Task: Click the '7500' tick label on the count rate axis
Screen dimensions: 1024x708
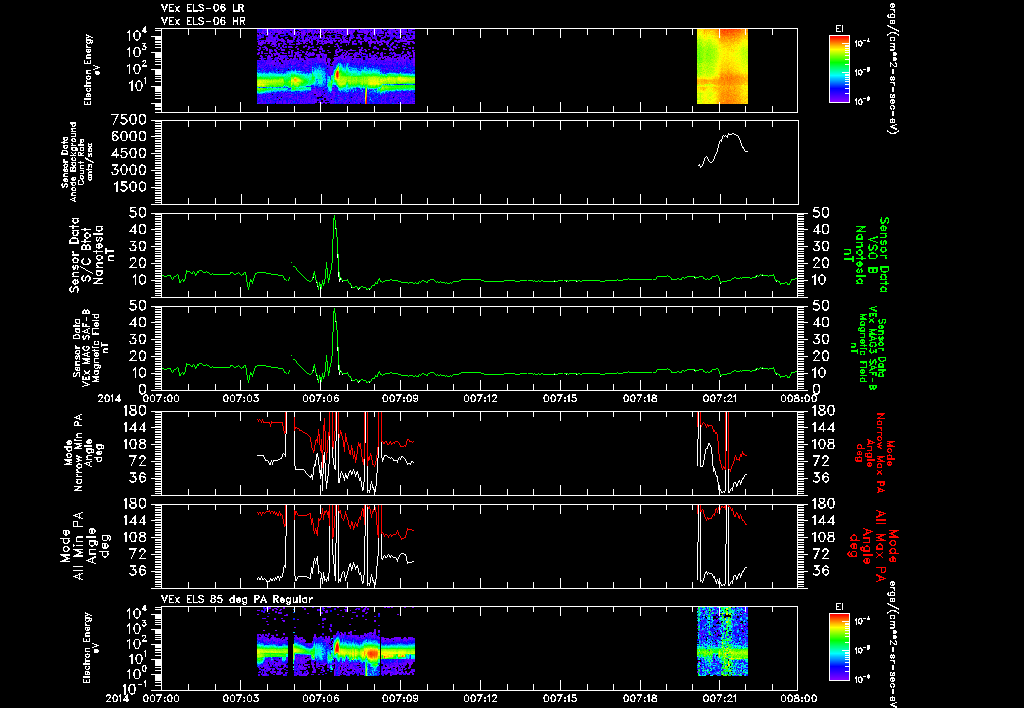Action: pyautogui.click(x=129, y=120)
